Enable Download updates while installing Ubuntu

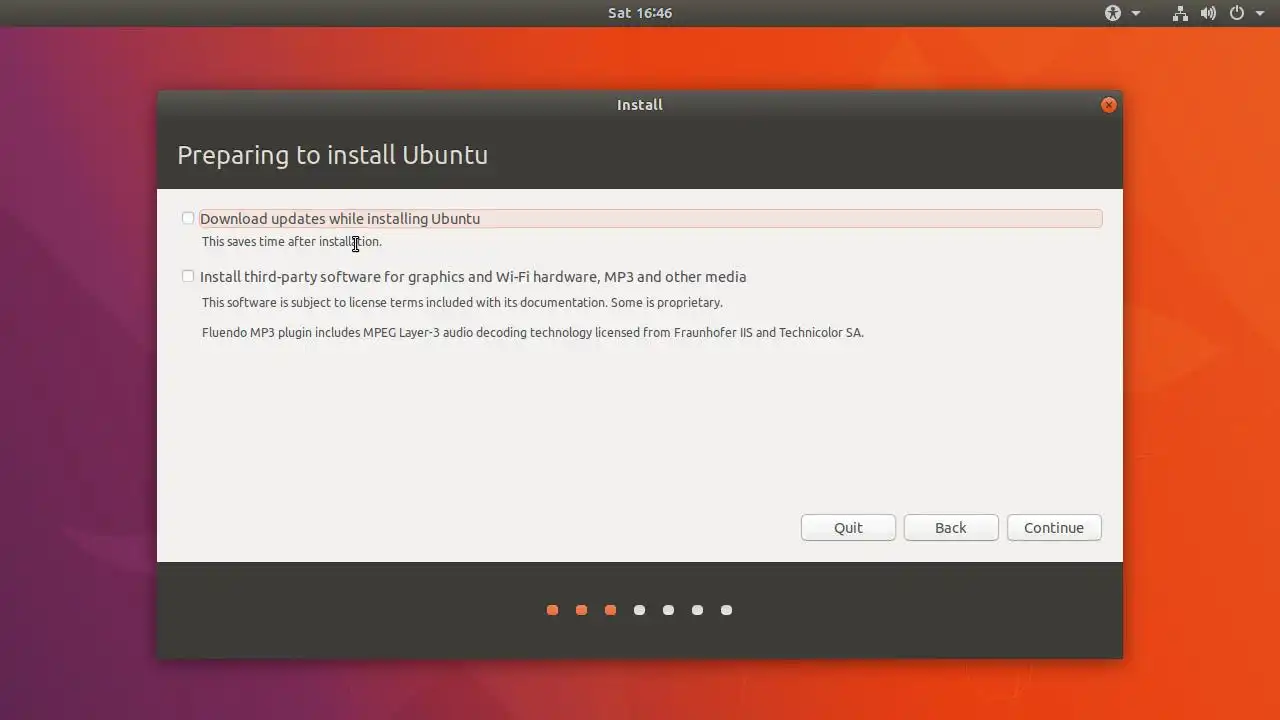[188, 218]
